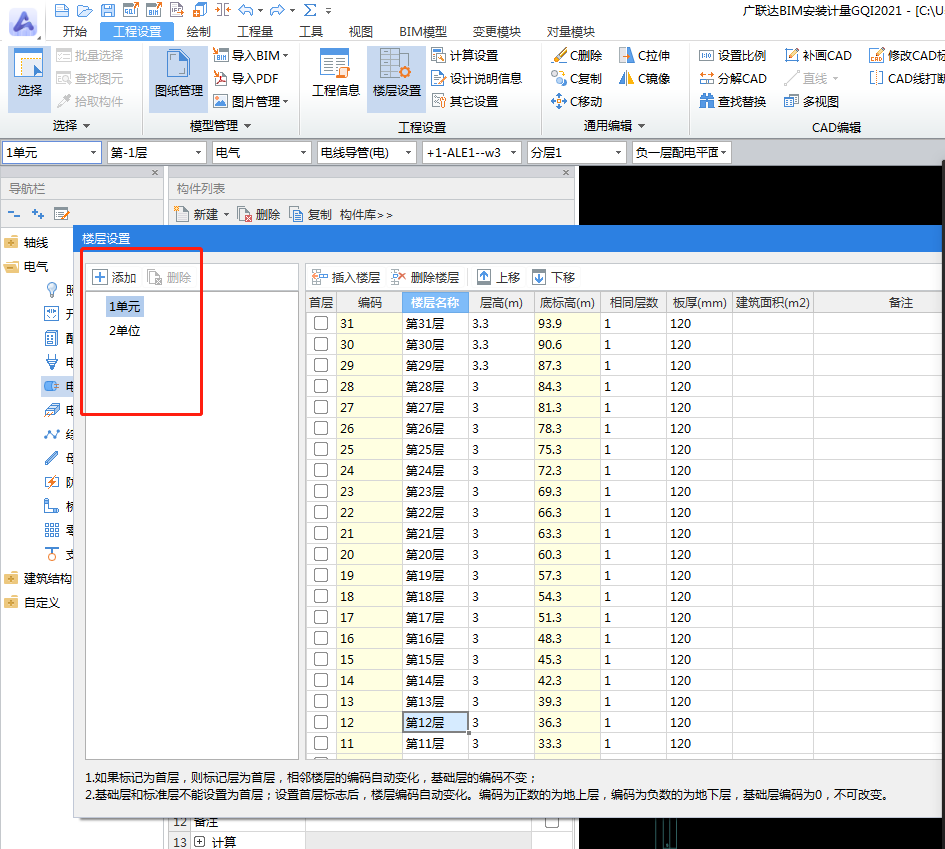
Task: Click the save icon in quick access toolbar
Action: [108, 10]
